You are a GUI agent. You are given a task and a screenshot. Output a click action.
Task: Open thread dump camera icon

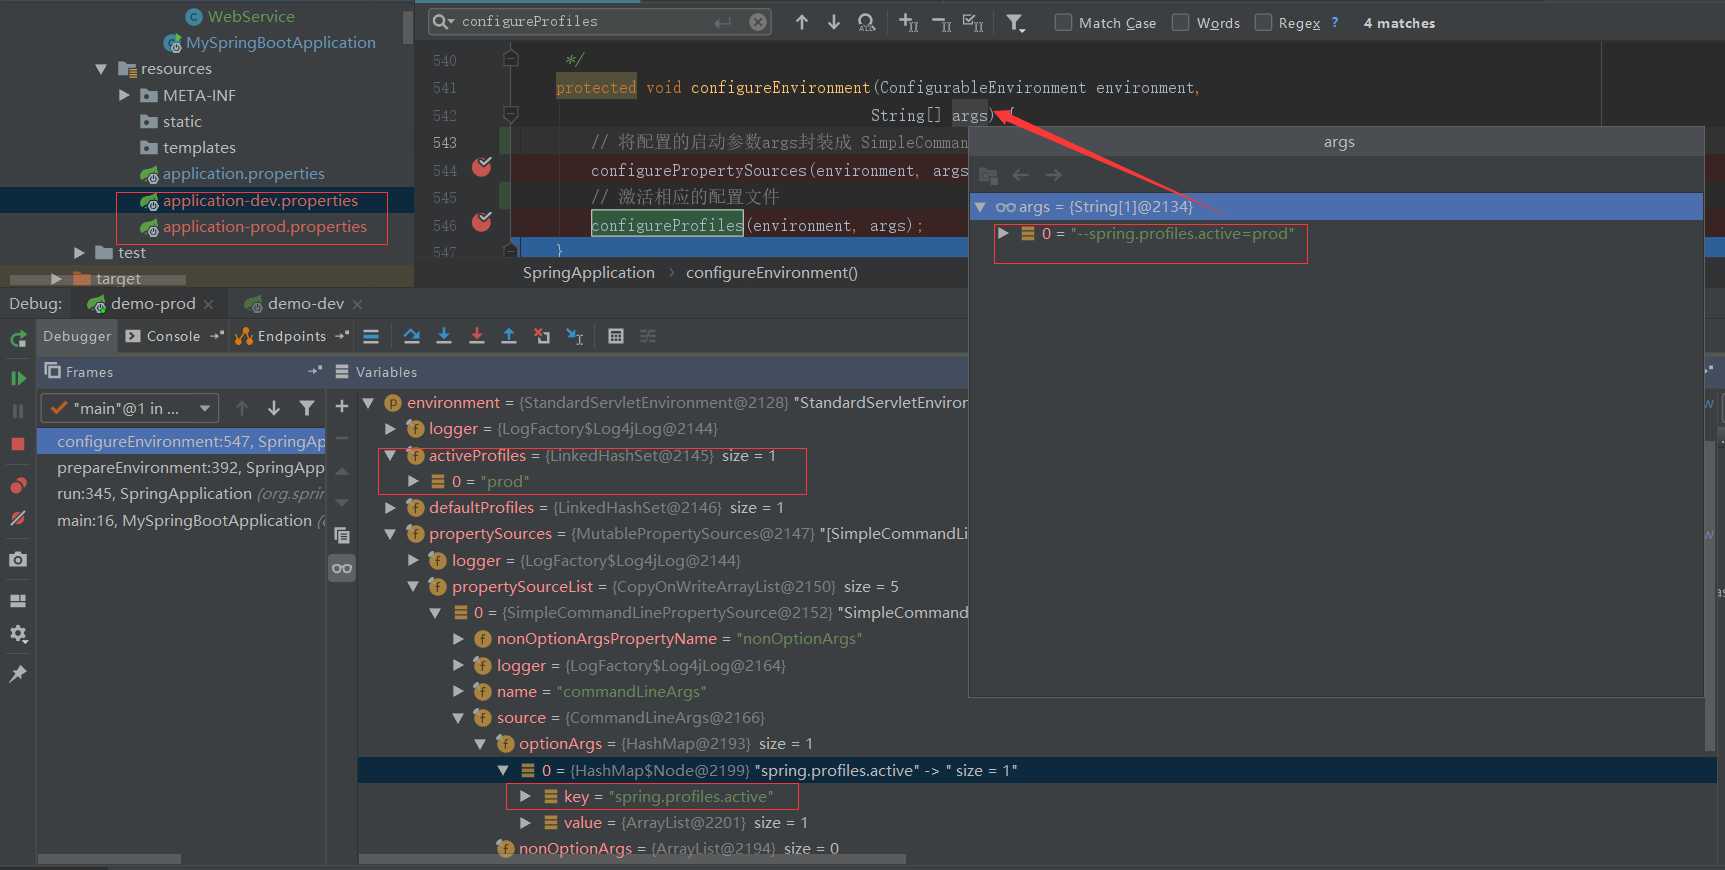click(x=18, y=559)
